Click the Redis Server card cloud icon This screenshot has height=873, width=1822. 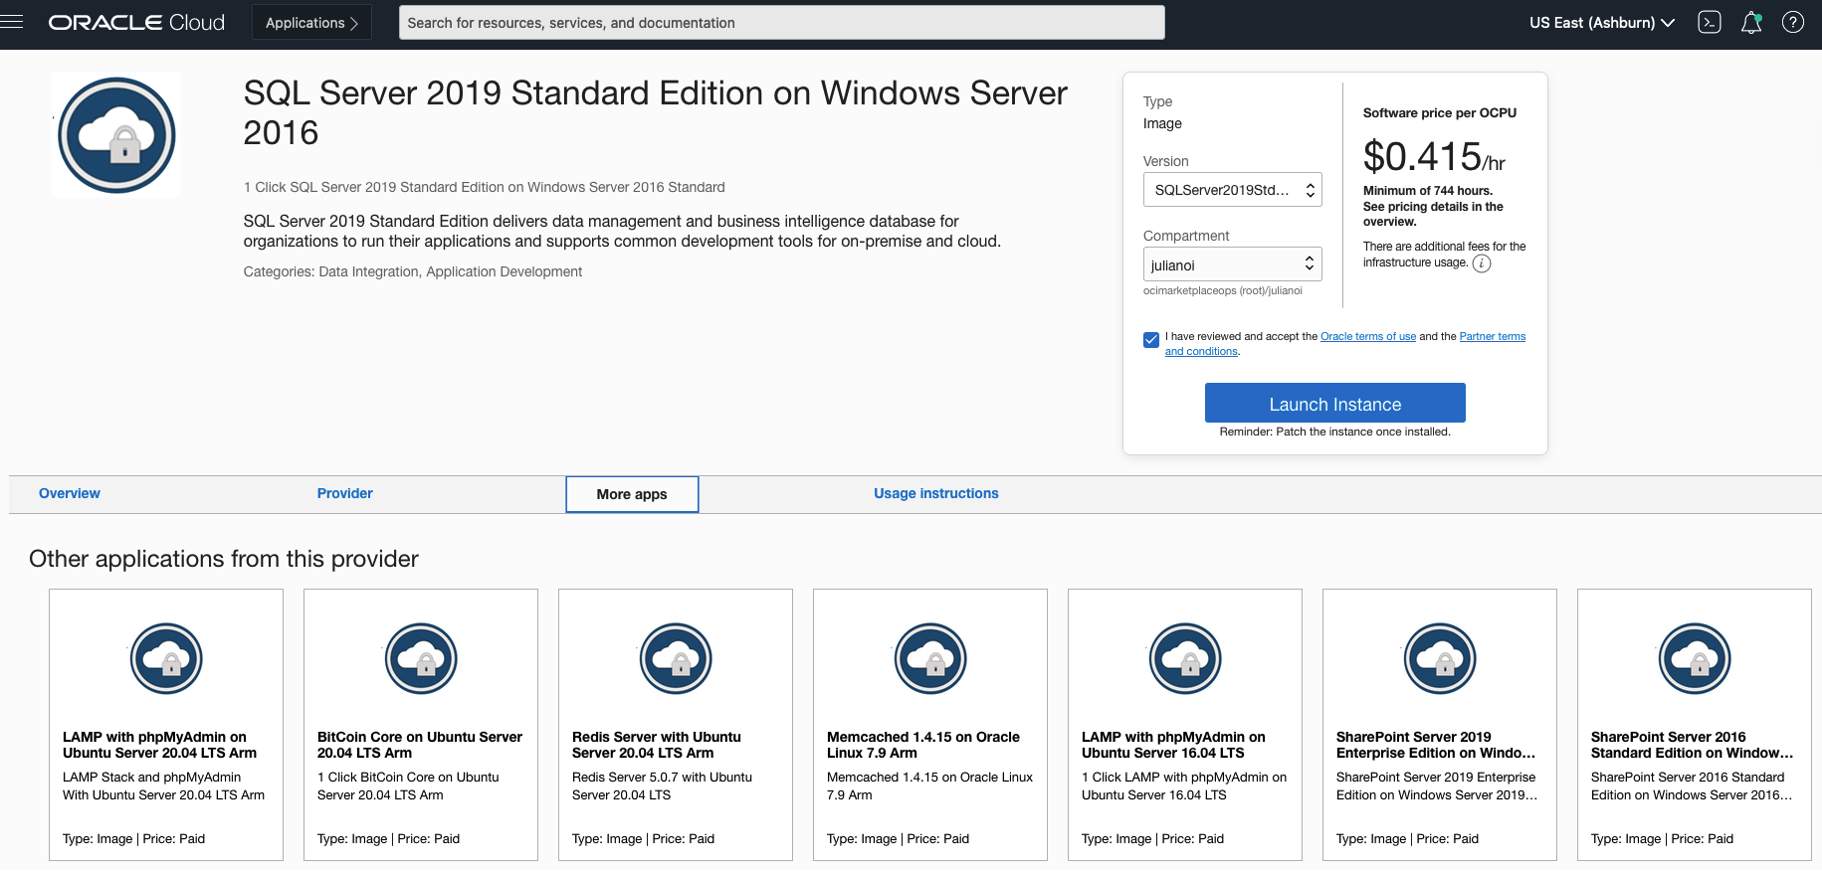676,658
